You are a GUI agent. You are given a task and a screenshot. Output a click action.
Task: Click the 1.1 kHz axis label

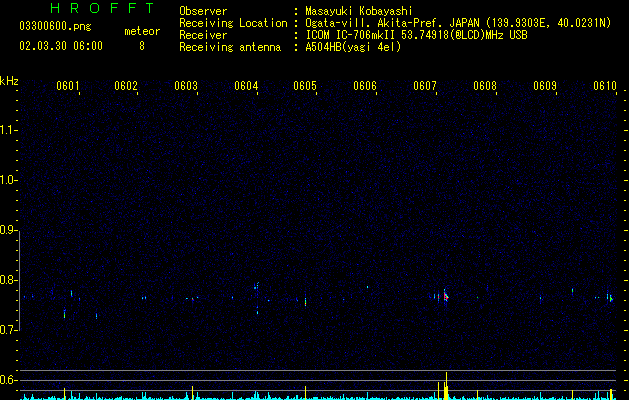pos(8,130)
